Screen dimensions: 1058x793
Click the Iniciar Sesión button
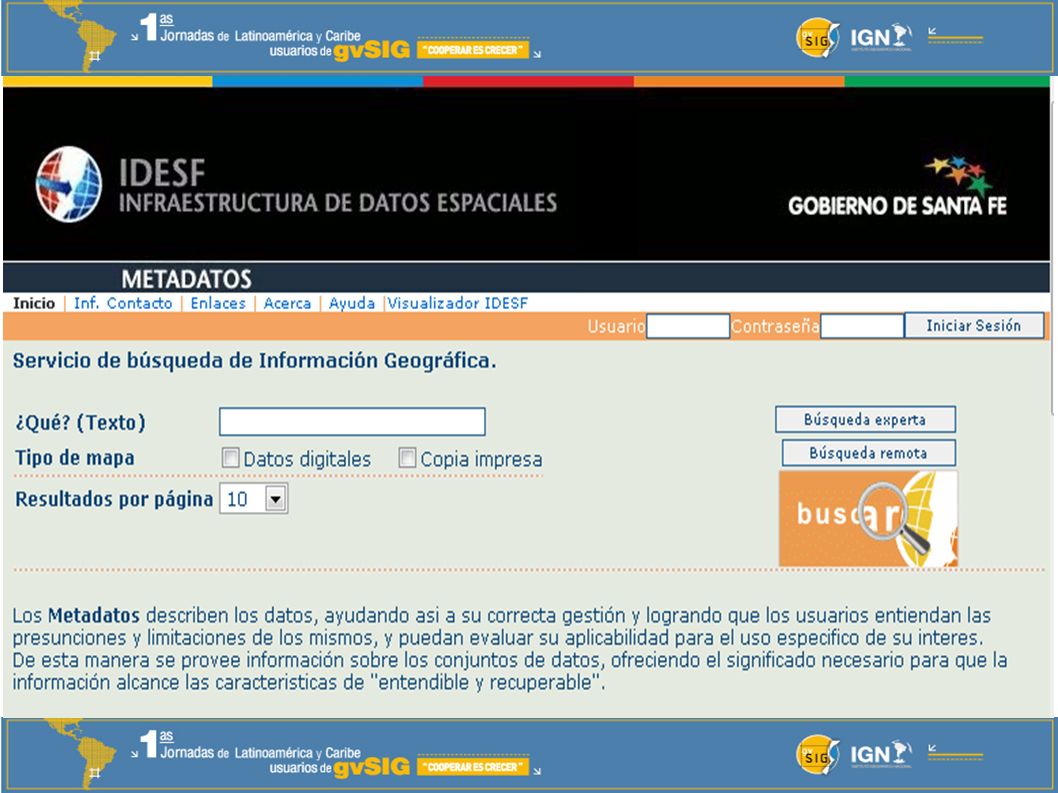974,326
